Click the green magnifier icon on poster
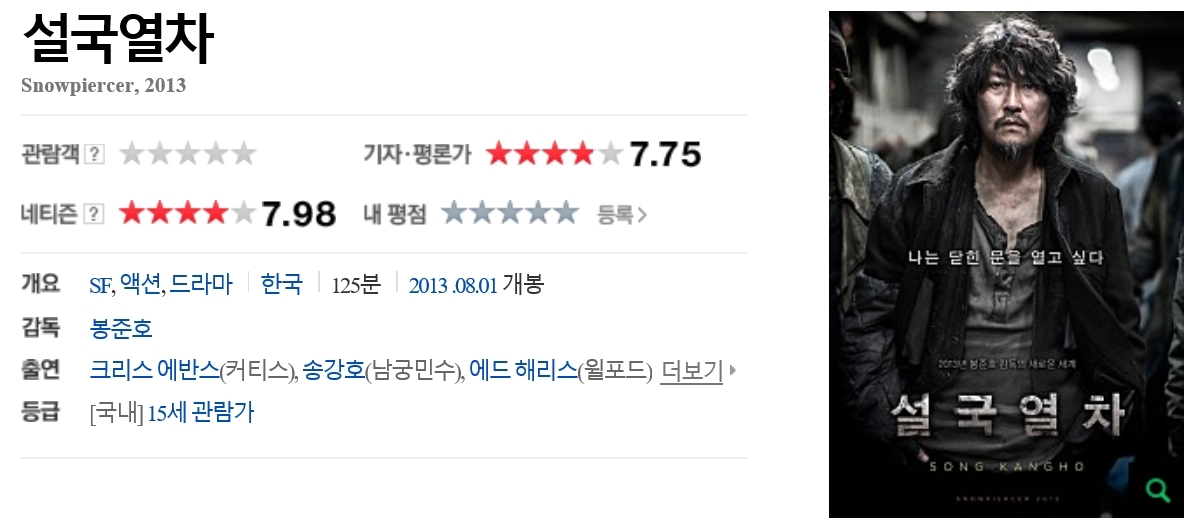 coord(1157,489)
